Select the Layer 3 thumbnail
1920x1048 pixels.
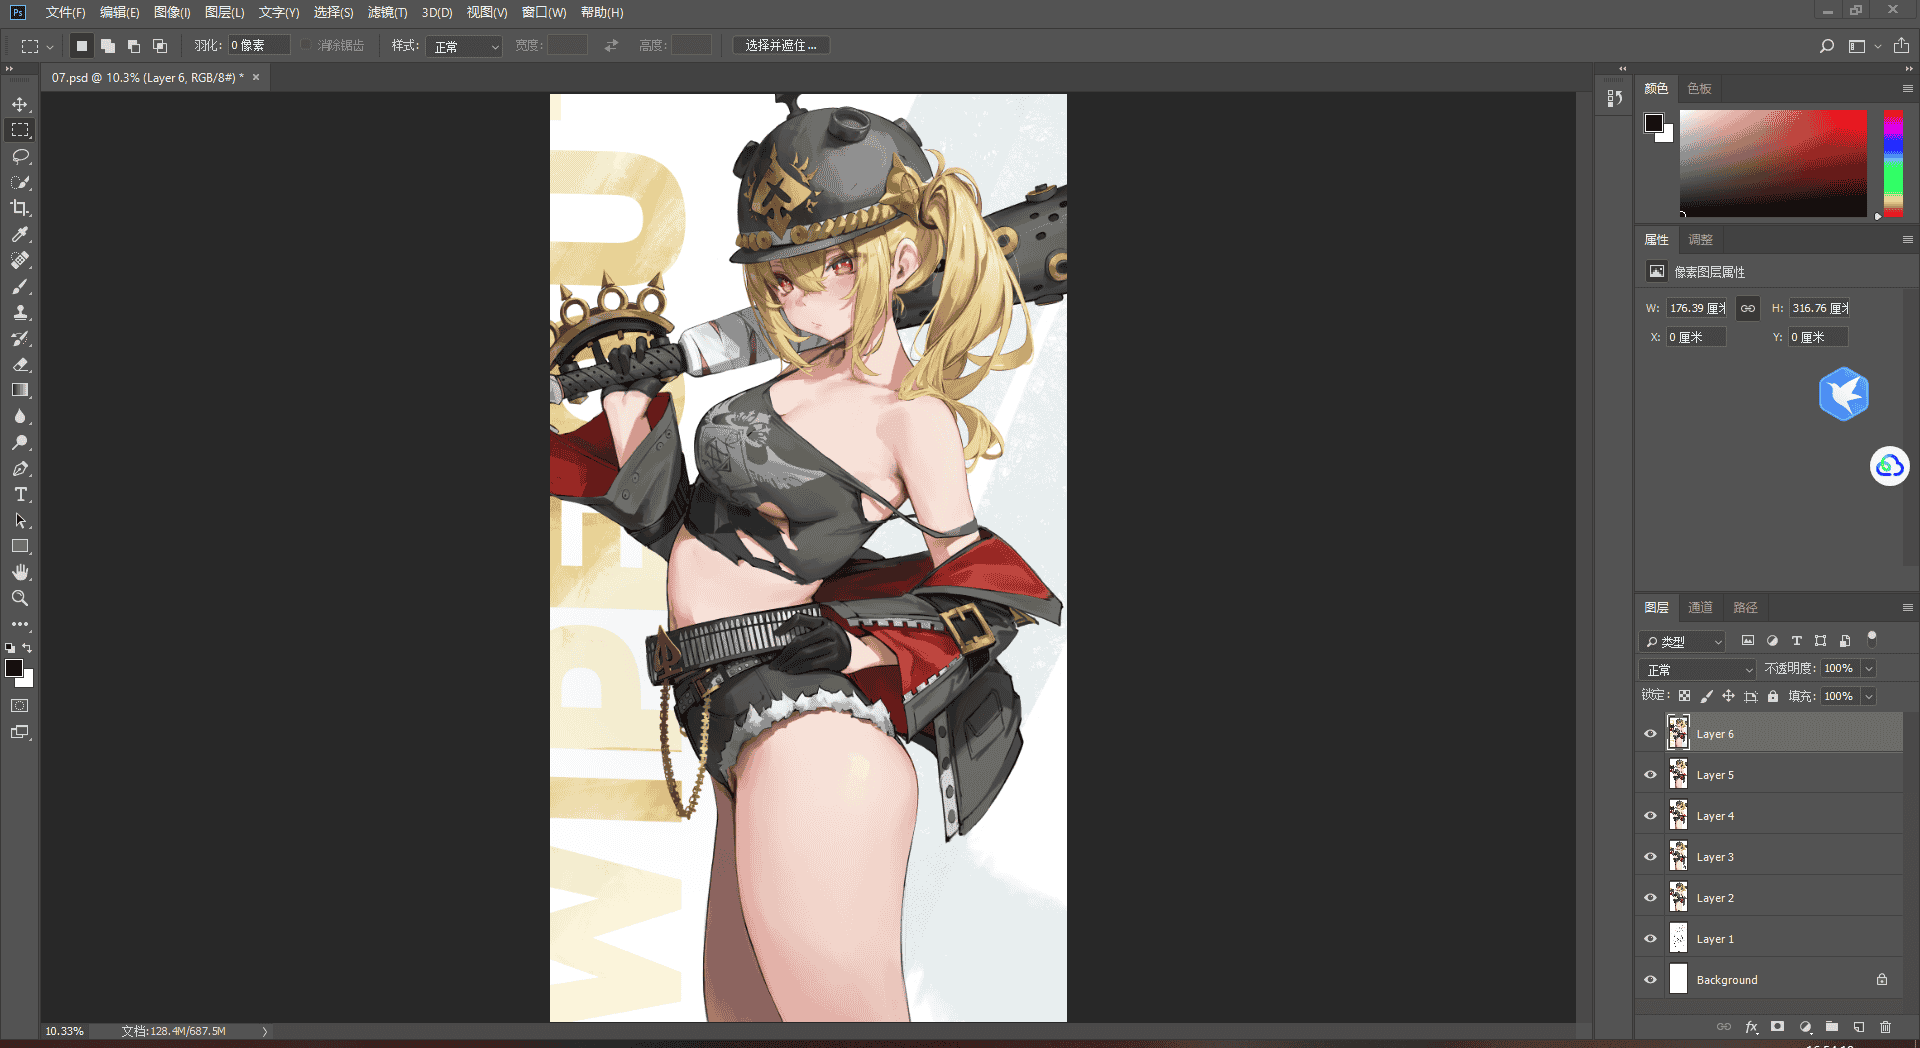click(x=1678, y=857)
